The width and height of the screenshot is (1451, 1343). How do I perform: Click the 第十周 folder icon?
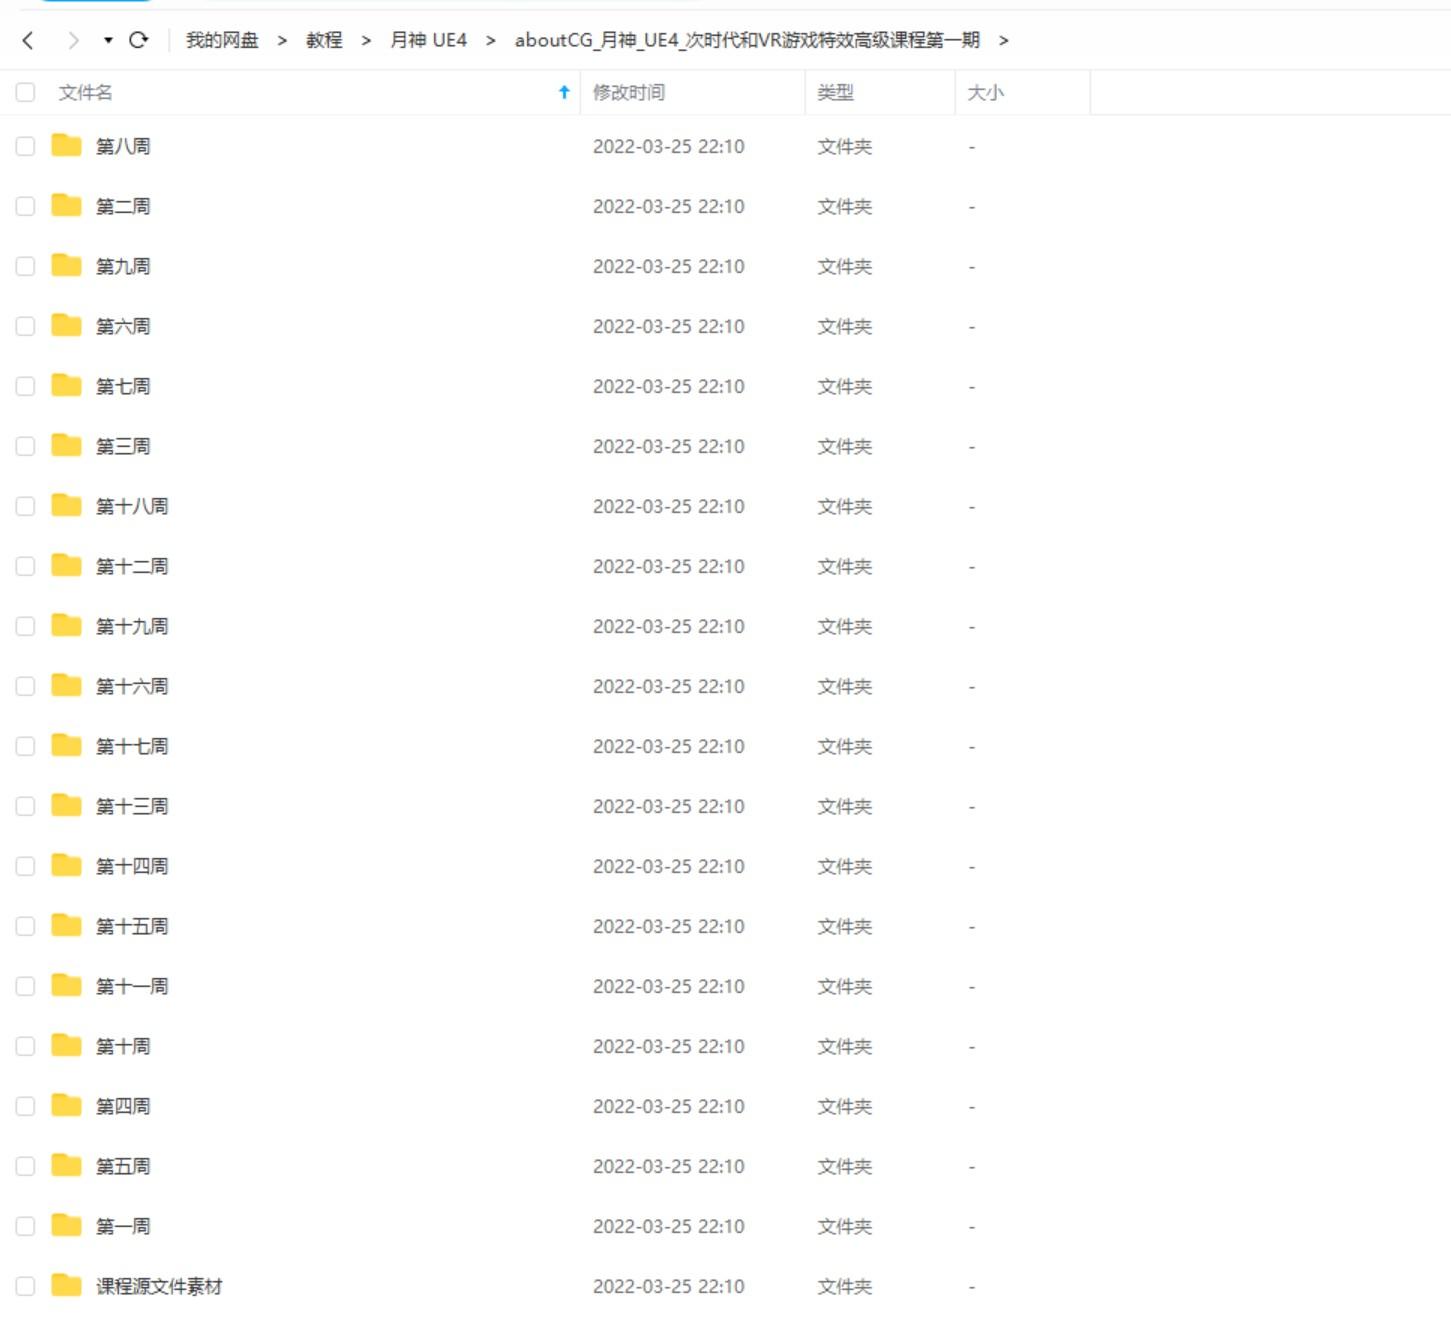(66, 1045)
